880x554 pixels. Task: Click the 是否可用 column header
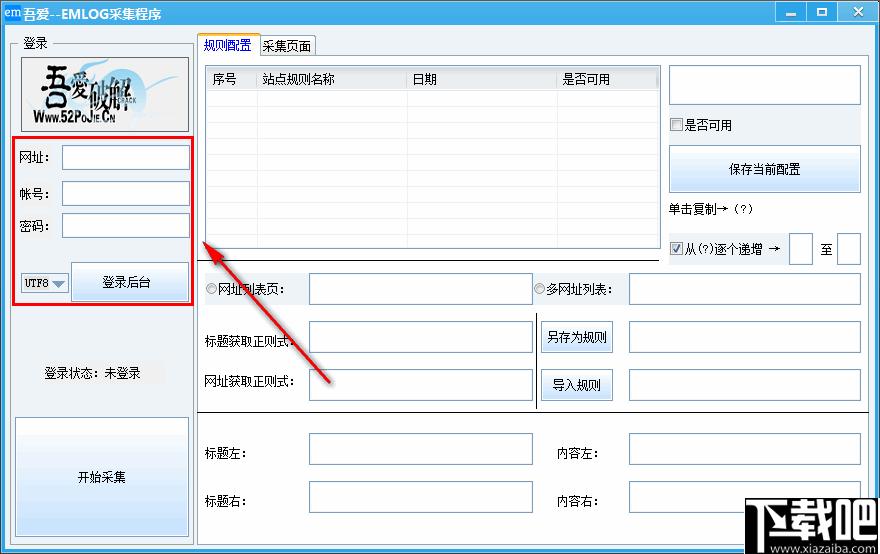click(607, 80)
